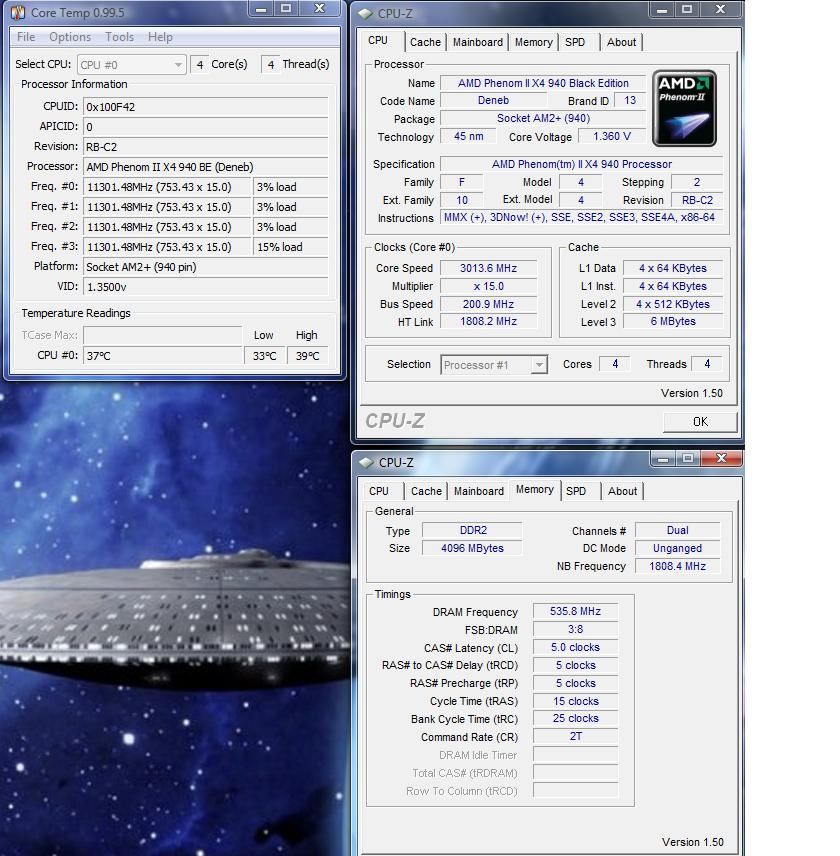Viewport: 840px width, 856px height.
Task: Click the Bus Speed value 200.9 MHz
Action: (488, 304)
